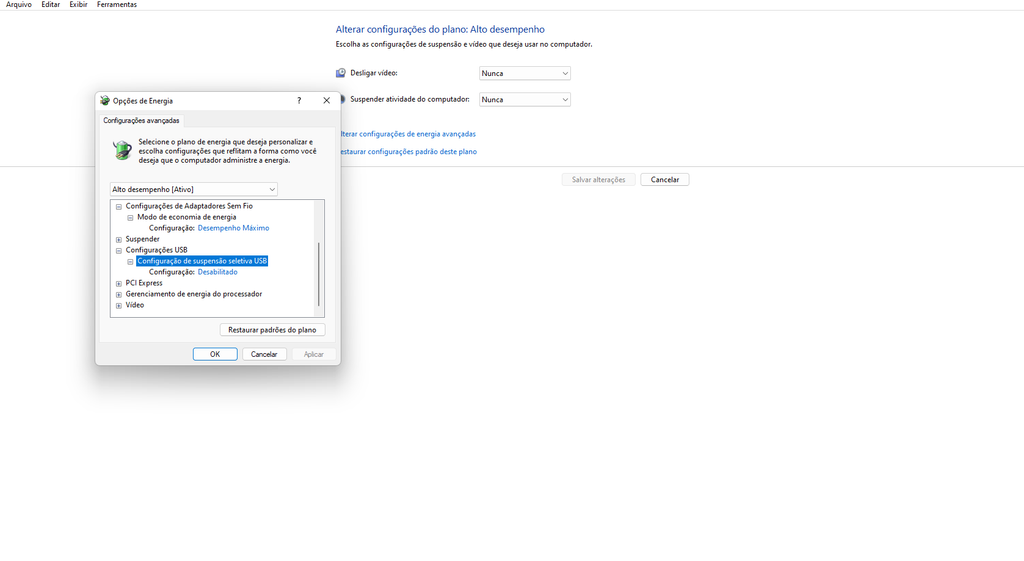Open advanced energy settings link
The height and width of the screenshot is (561, 1024).
408,134
